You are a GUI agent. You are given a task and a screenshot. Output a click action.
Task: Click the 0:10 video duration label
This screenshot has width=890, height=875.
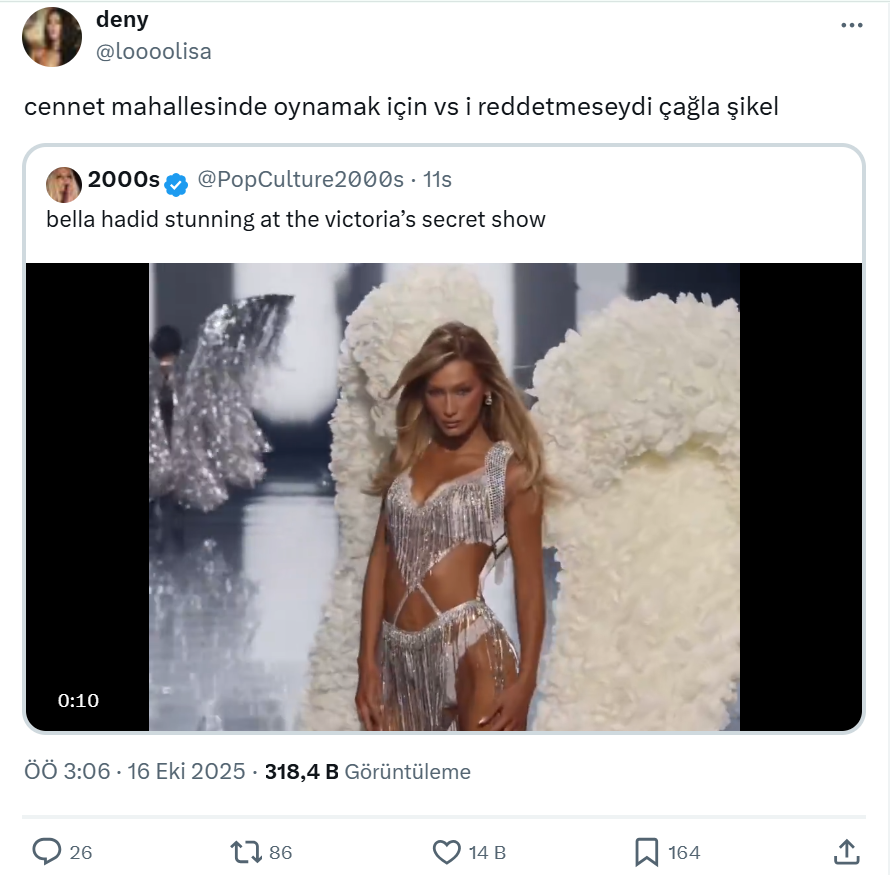coord(78,701)
